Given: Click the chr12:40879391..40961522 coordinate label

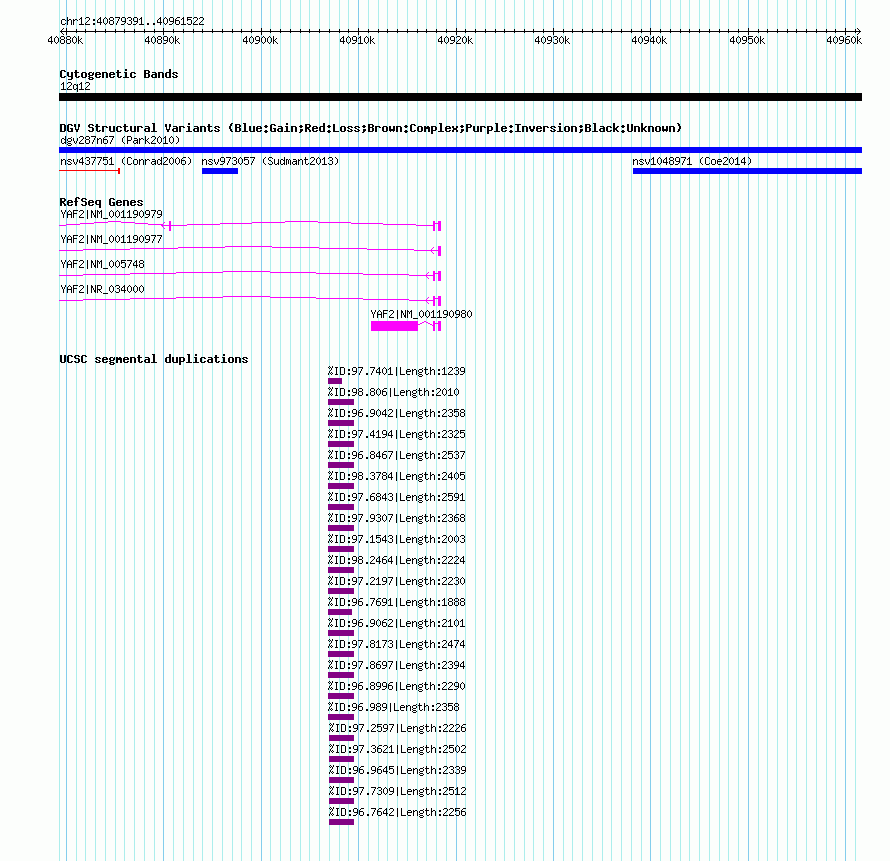Looking at the screenshot, I should coord(132,21).
